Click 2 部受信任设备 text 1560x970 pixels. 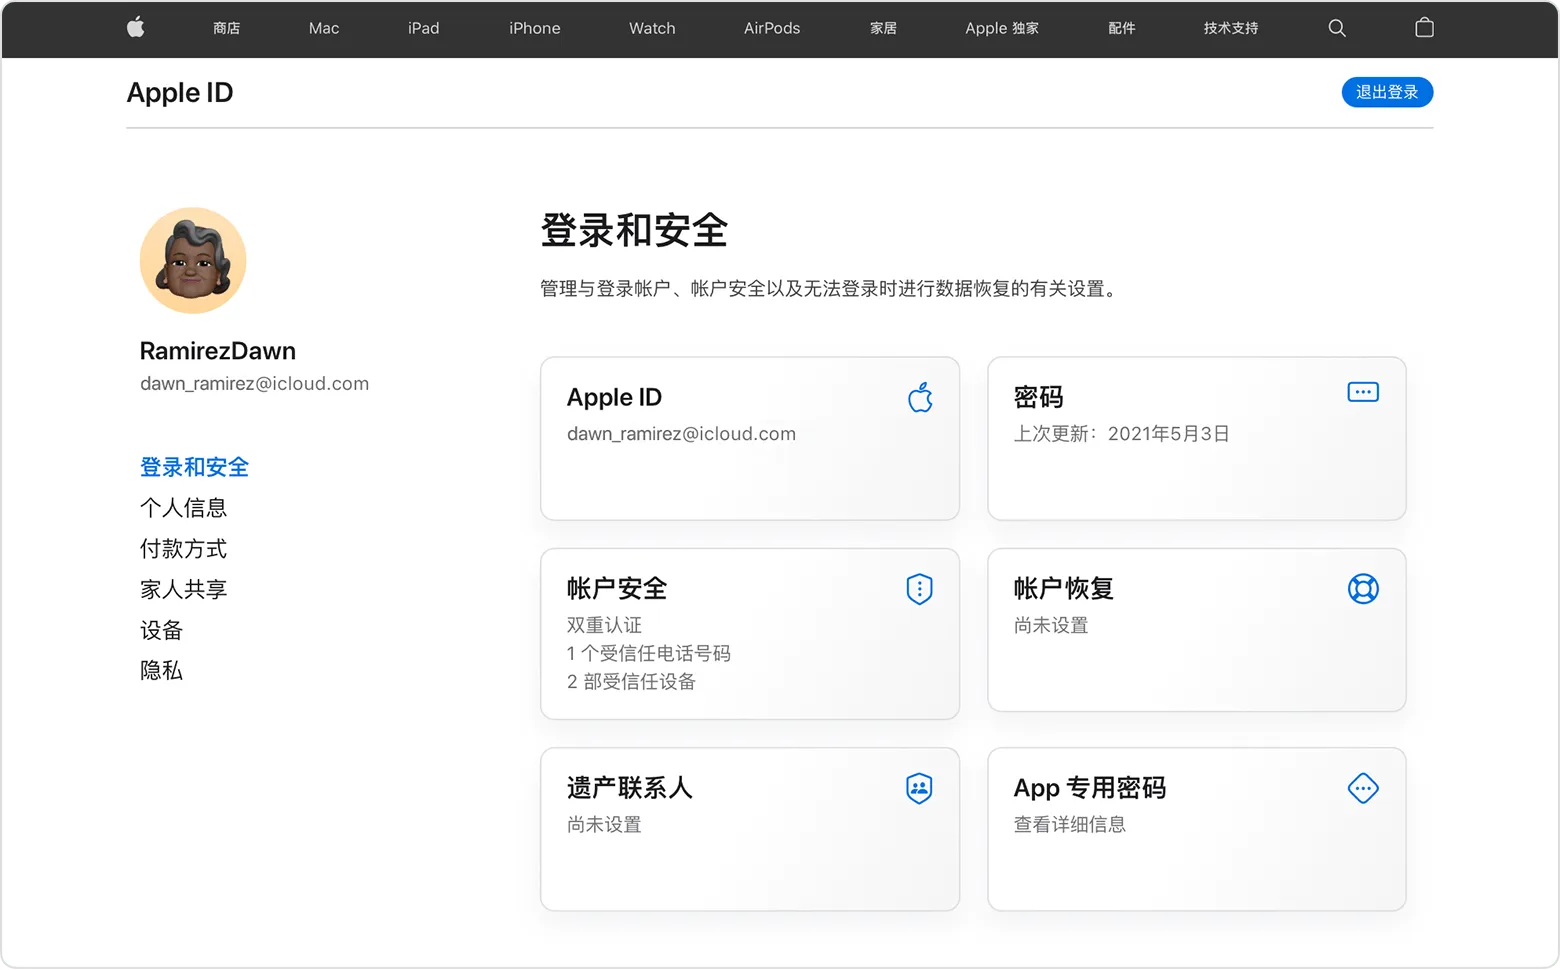click(631, 682)
